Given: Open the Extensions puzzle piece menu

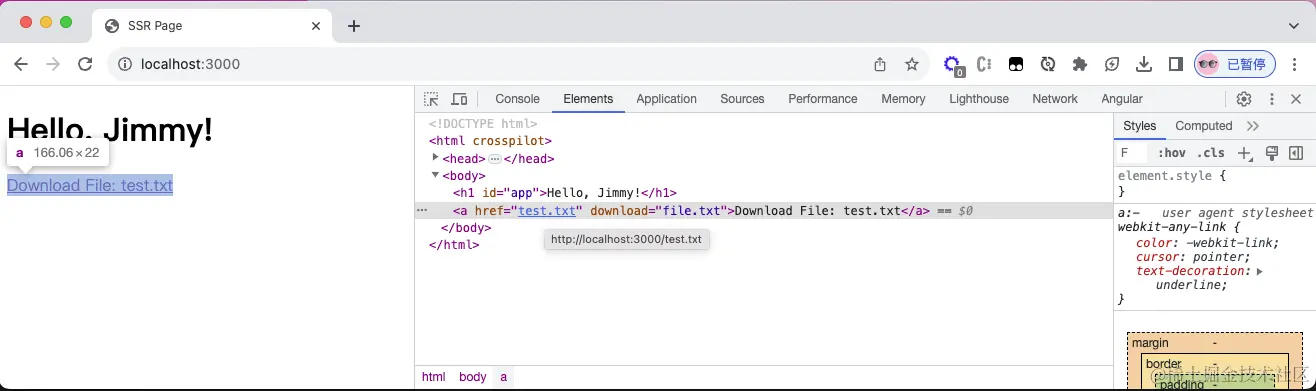Looking at the screenshot, I should (1079, 64).
